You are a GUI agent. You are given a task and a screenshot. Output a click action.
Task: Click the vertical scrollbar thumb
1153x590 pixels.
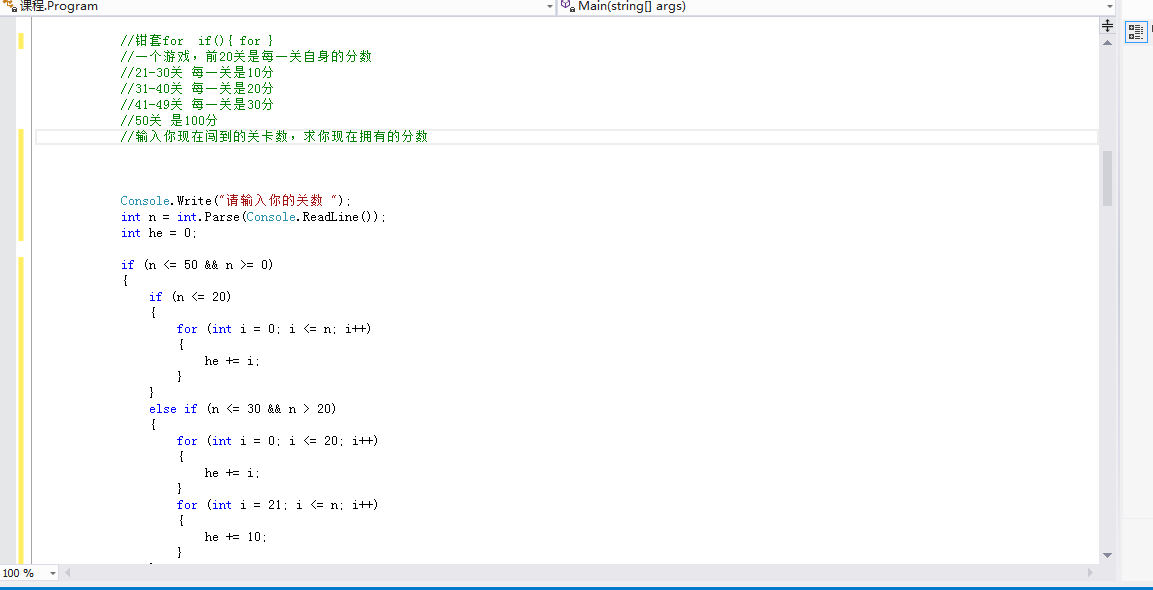(1107, 178)
